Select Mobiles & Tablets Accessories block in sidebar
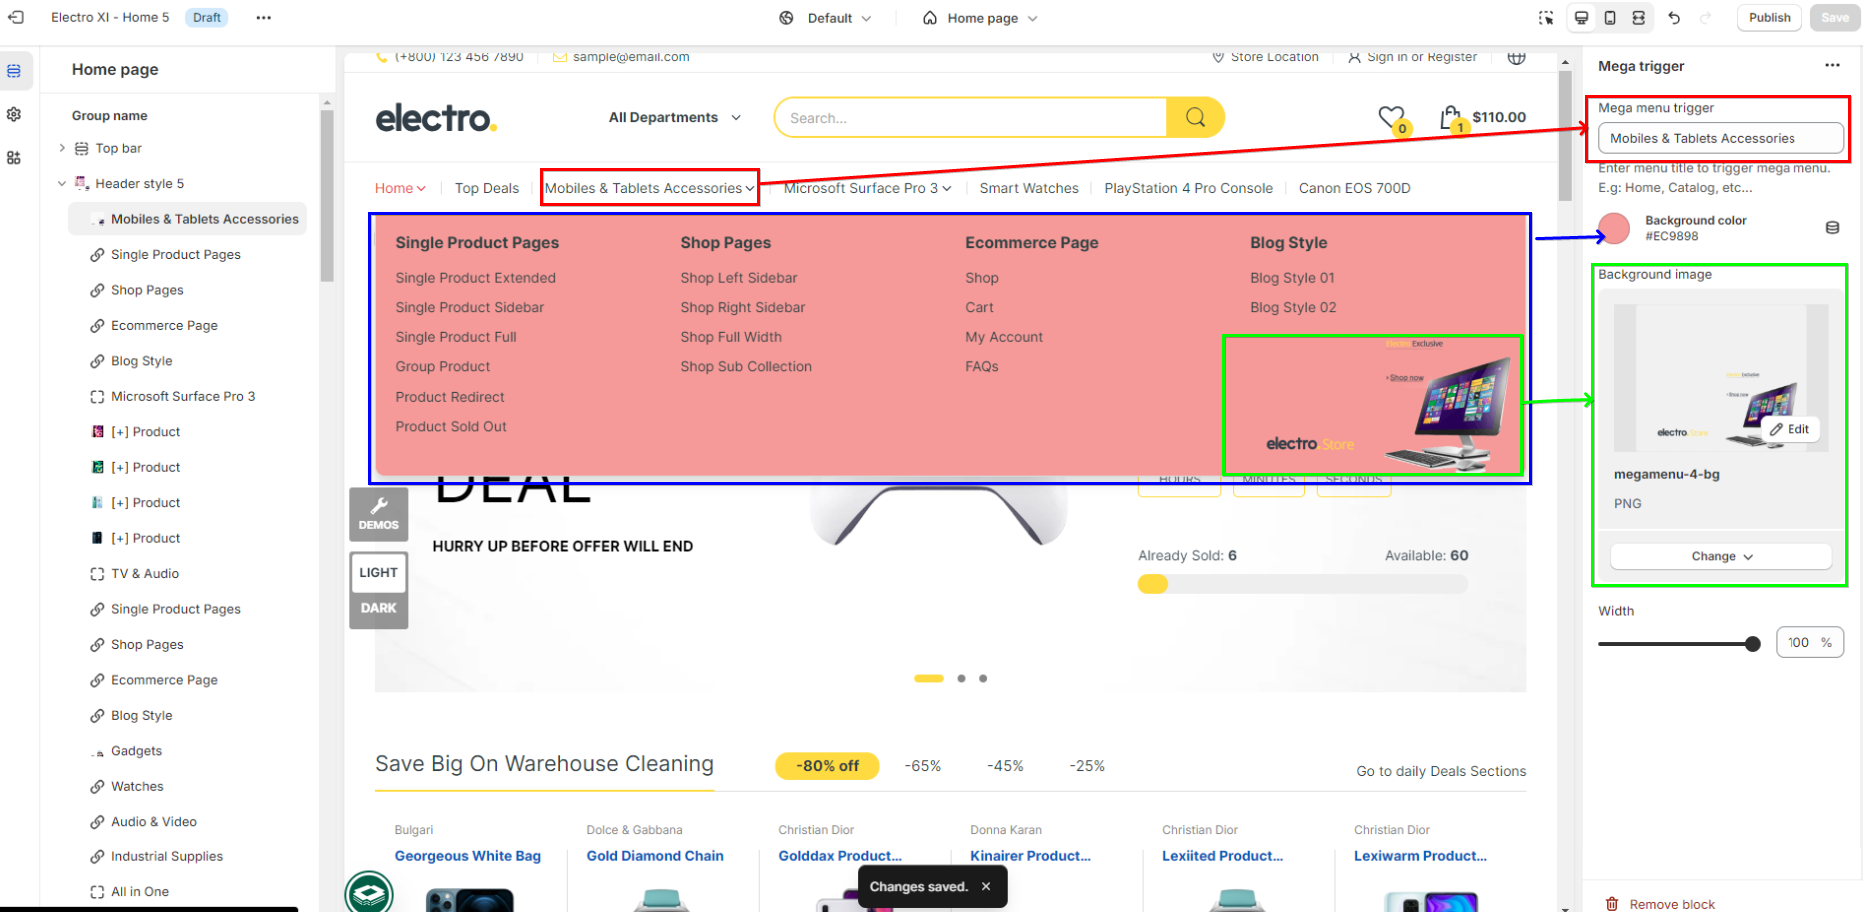The width and height of the screenshot is (1863, 912). (x=188, y=219)
